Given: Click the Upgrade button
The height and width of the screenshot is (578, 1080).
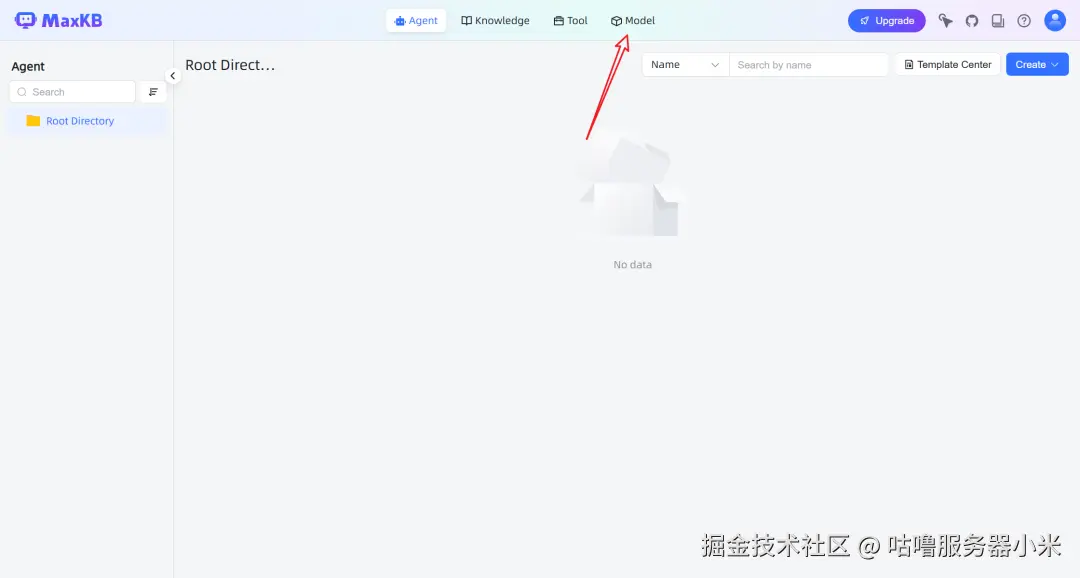Looking at the screenshot, I should click(886, 20).
